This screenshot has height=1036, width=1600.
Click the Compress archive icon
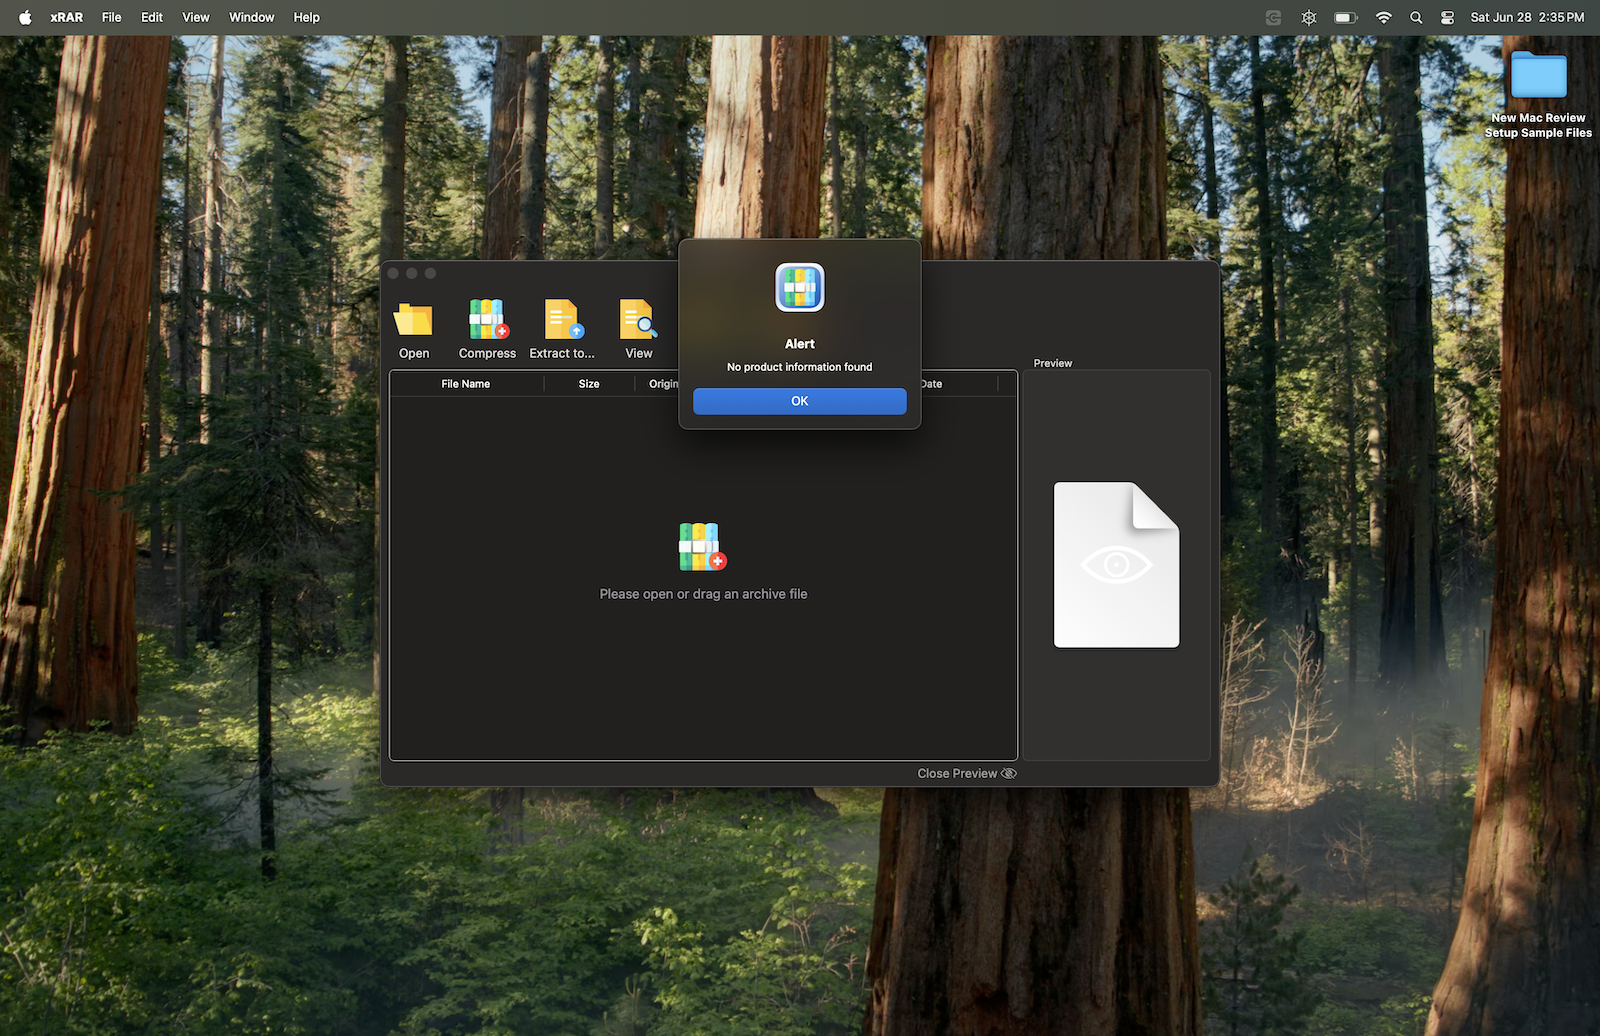488,320
